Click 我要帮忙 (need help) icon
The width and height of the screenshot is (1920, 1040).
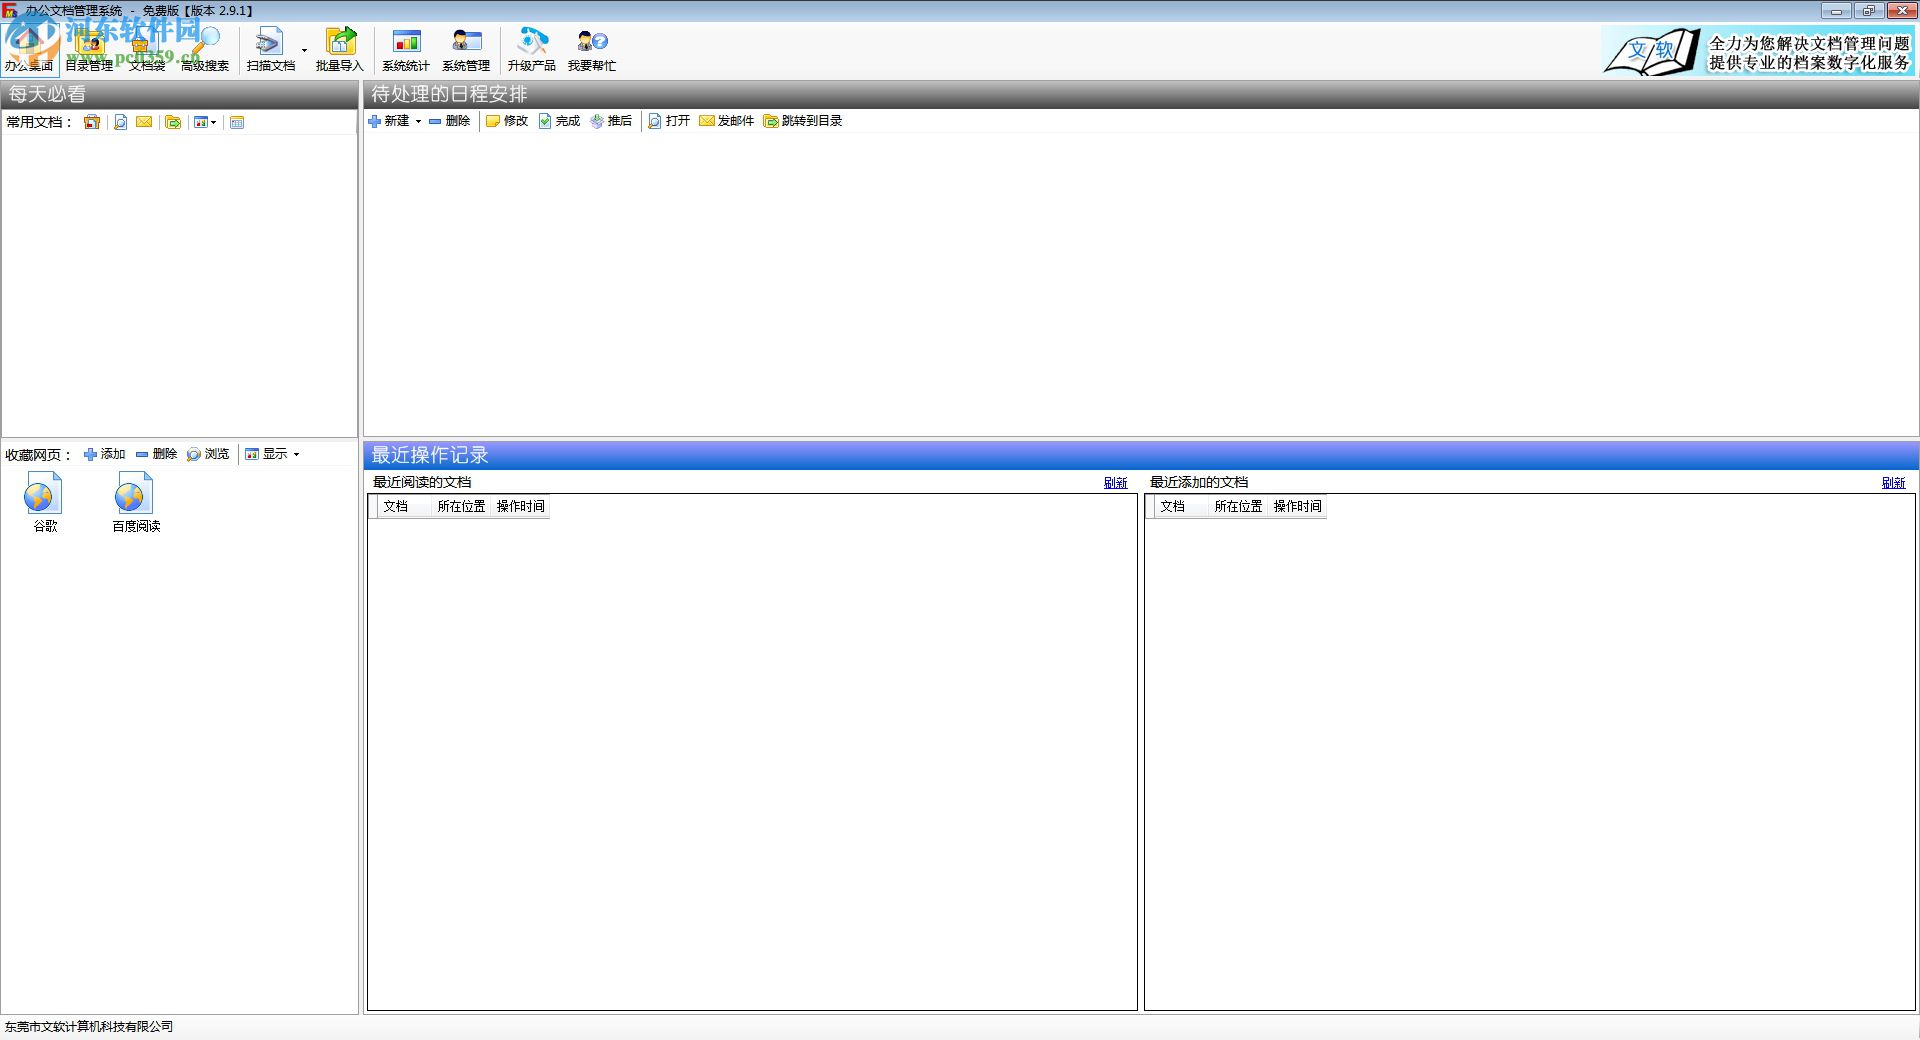[592, 50]
